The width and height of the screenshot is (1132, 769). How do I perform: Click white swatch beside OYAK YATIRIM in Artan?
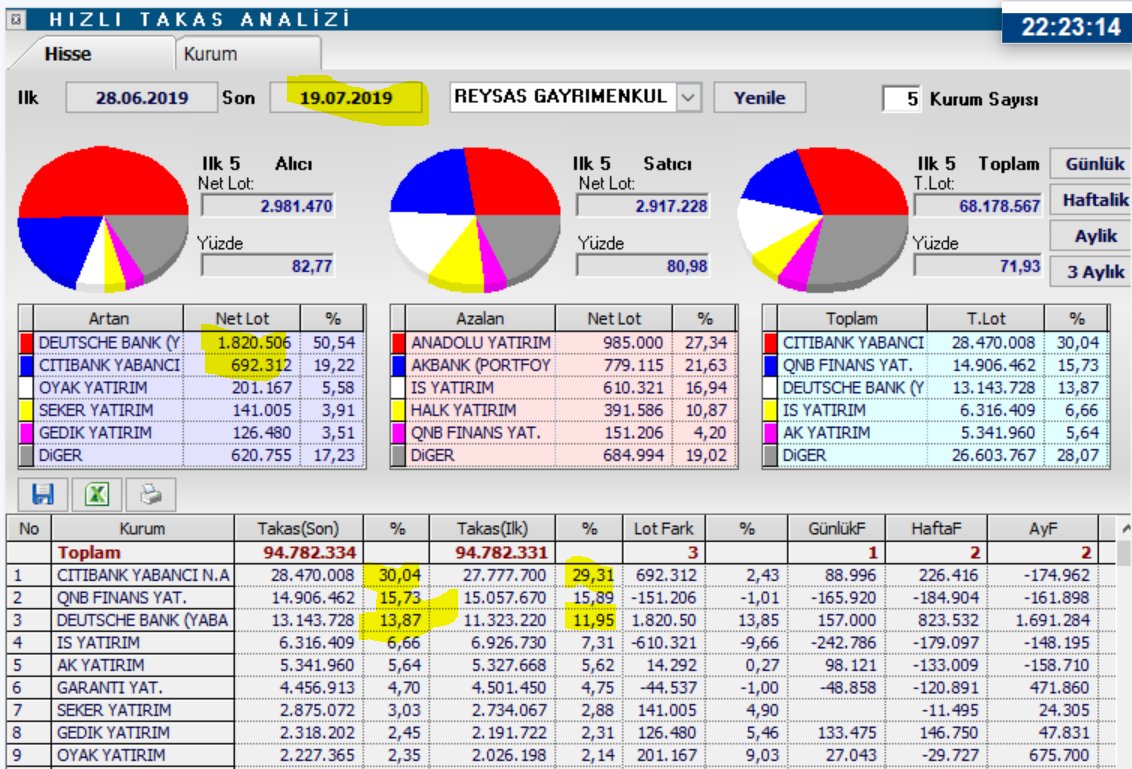[27, 388]
